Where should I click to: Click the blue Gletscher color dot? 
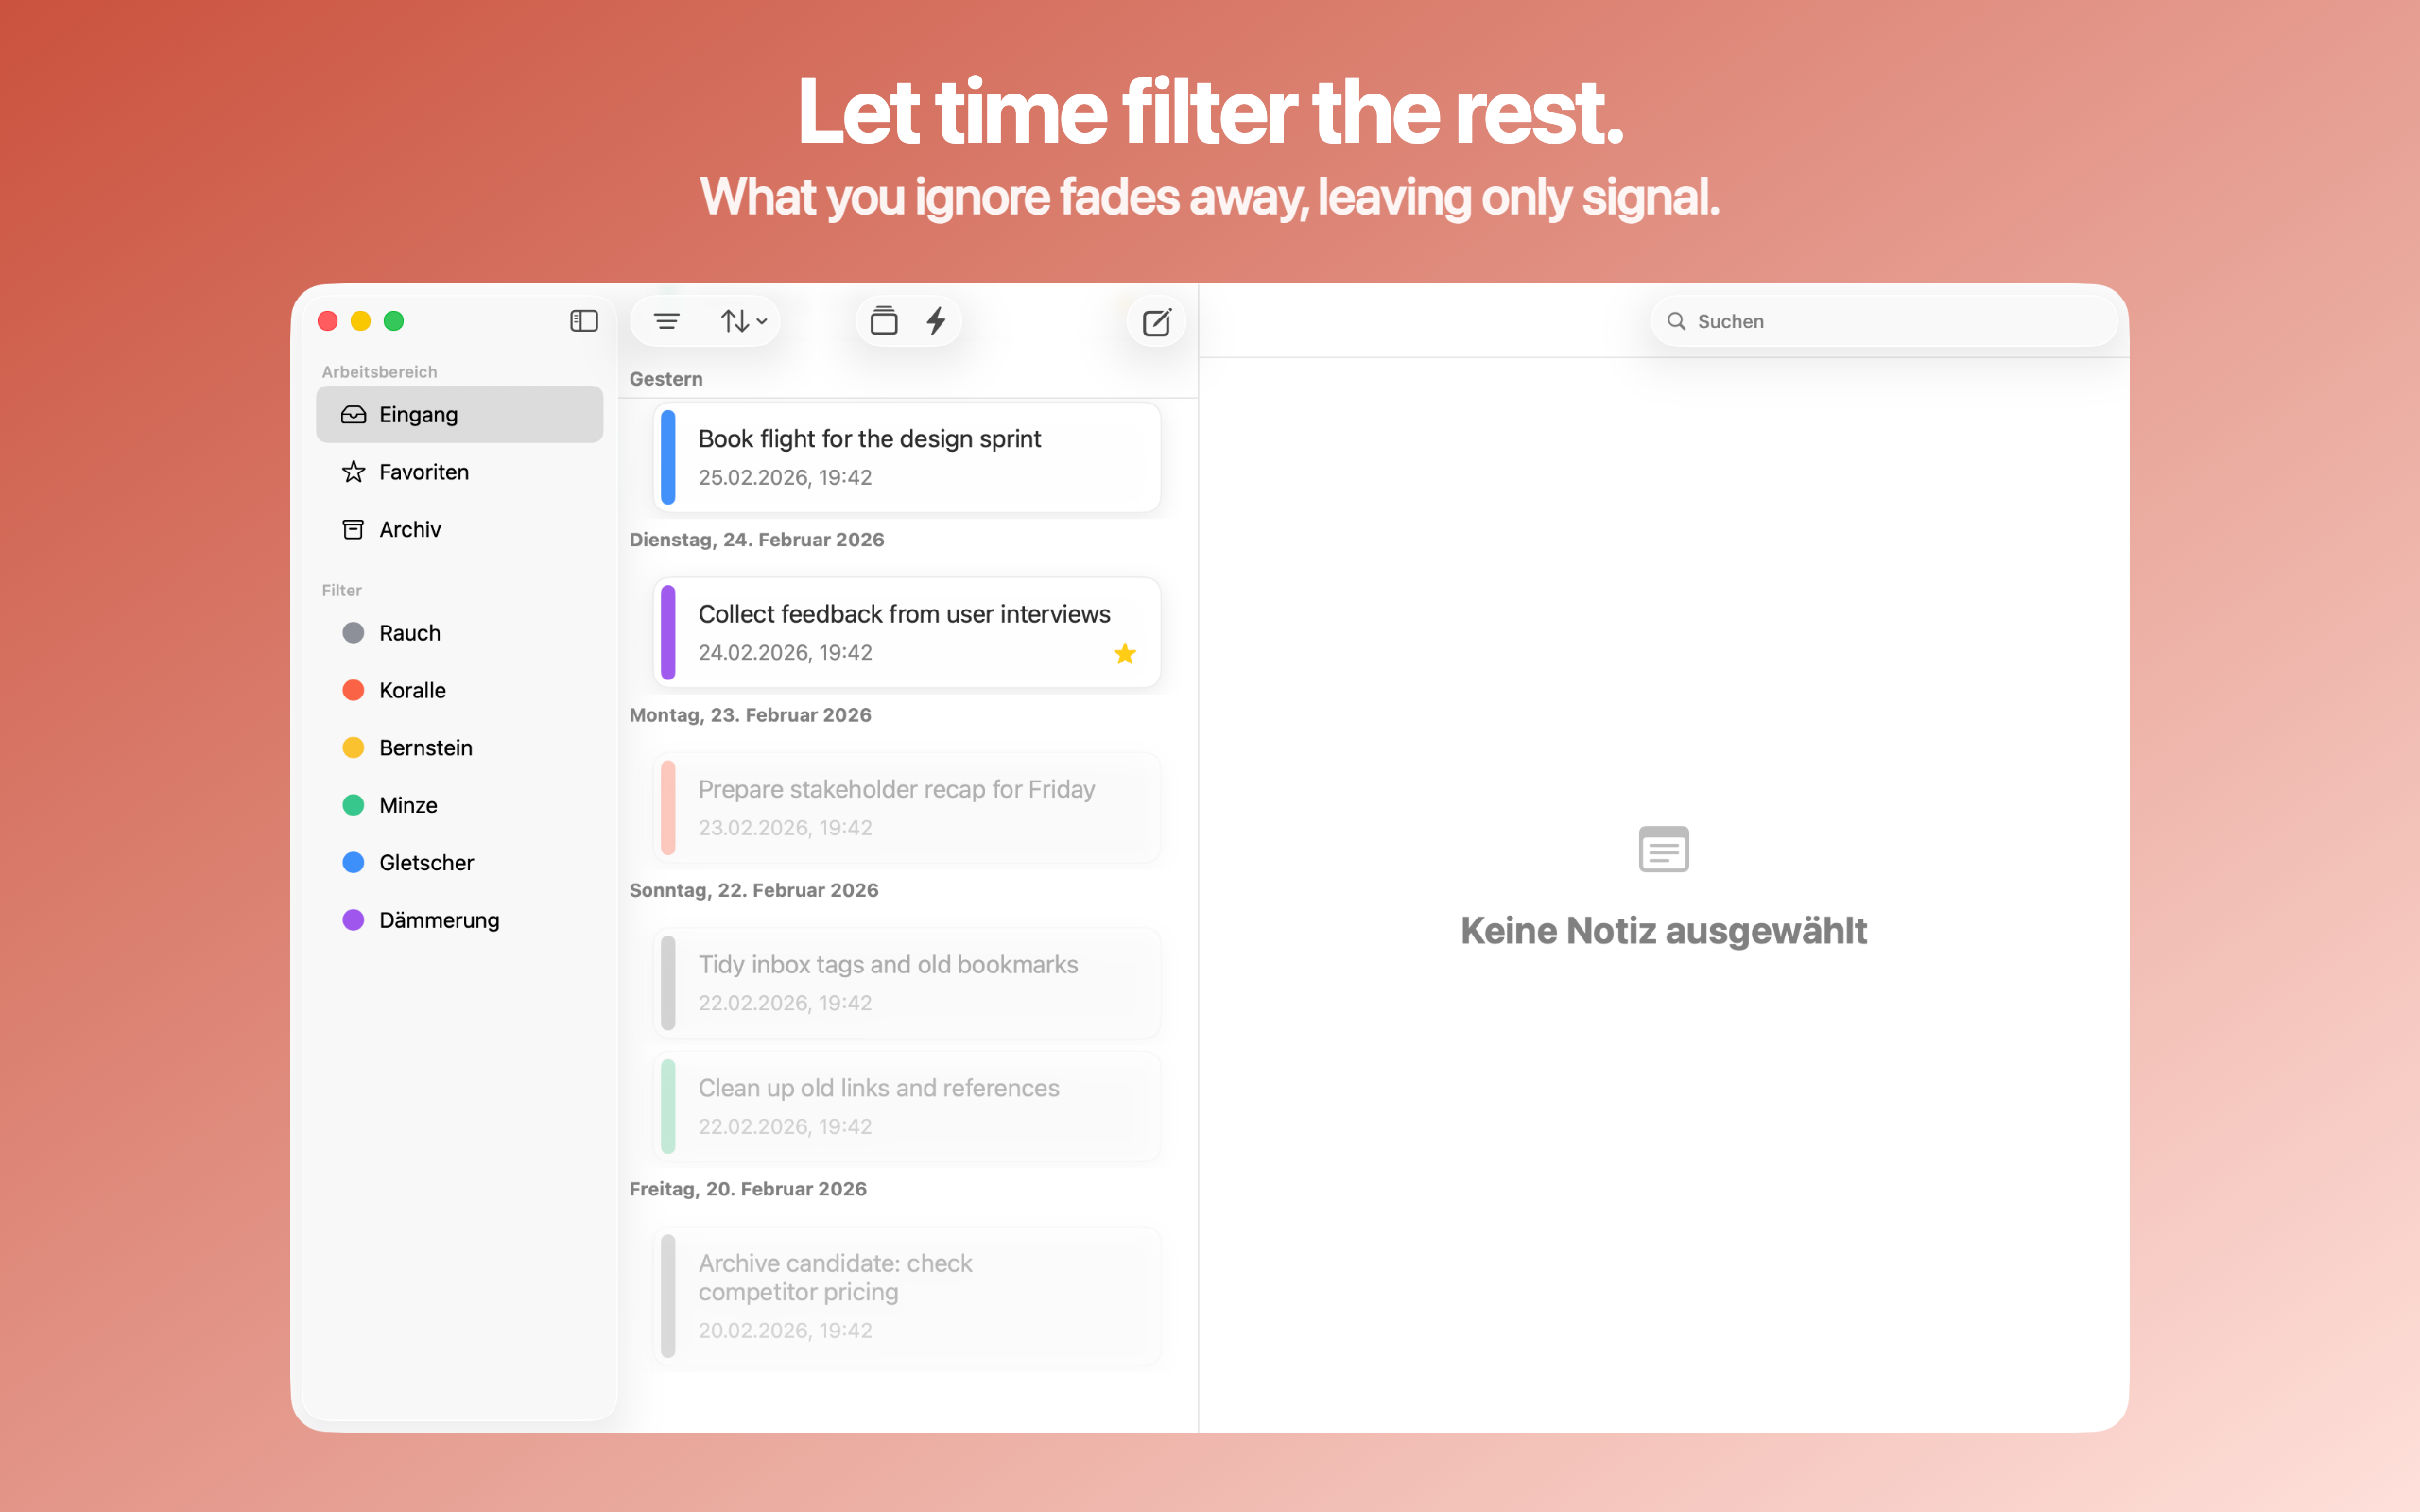(x=353, y=863)
